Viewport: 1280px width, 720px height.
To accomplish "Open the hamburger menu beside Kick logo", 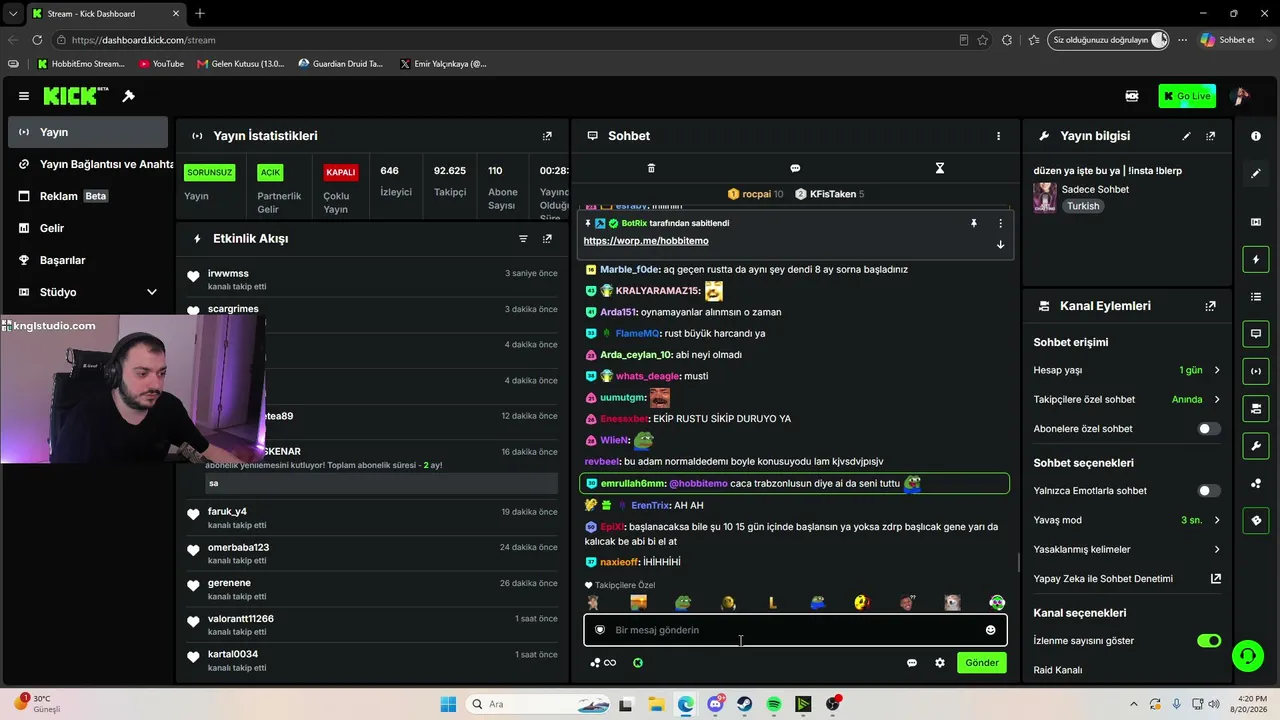I will (23, 96).
